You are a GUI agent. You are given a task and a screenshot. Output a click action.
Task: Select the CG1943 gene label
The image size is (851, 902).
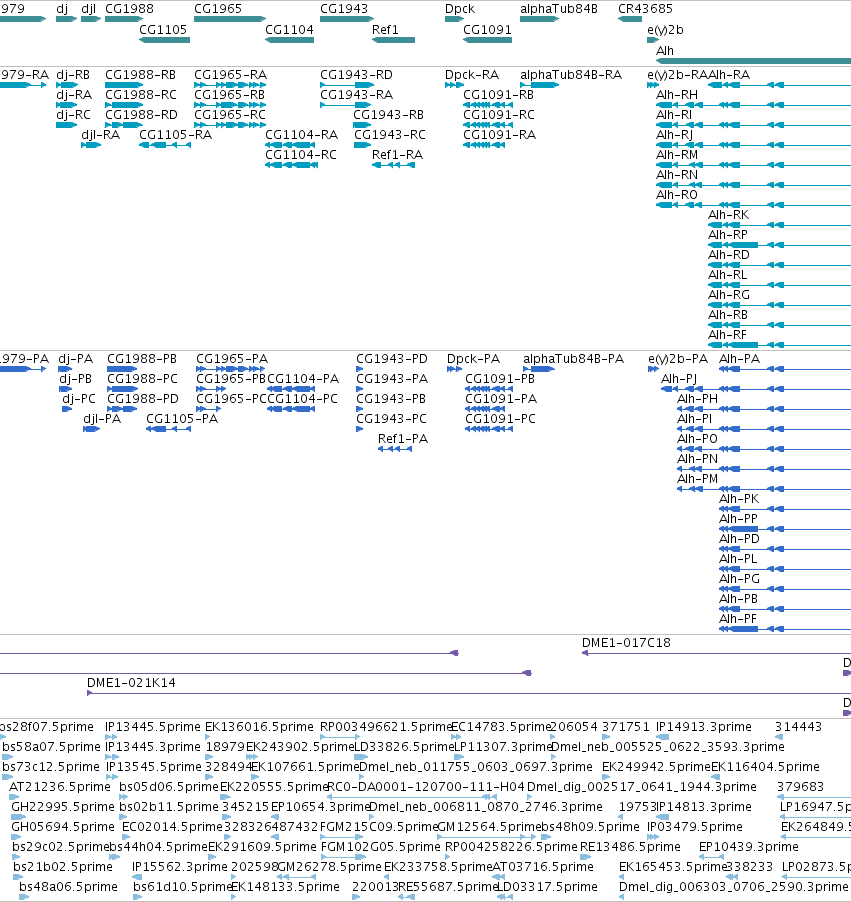[x=344, y=9]
